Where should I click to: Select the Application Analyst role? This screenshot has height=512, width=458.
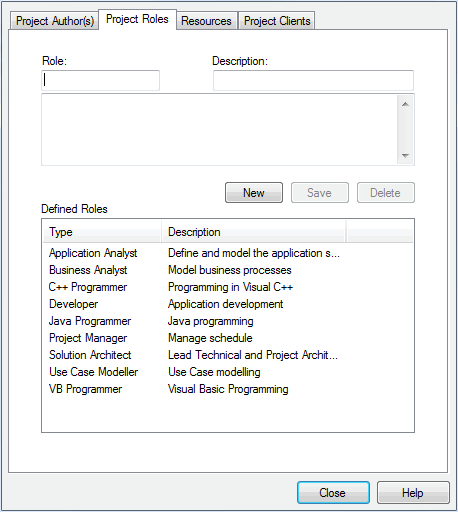coord(93,253)
